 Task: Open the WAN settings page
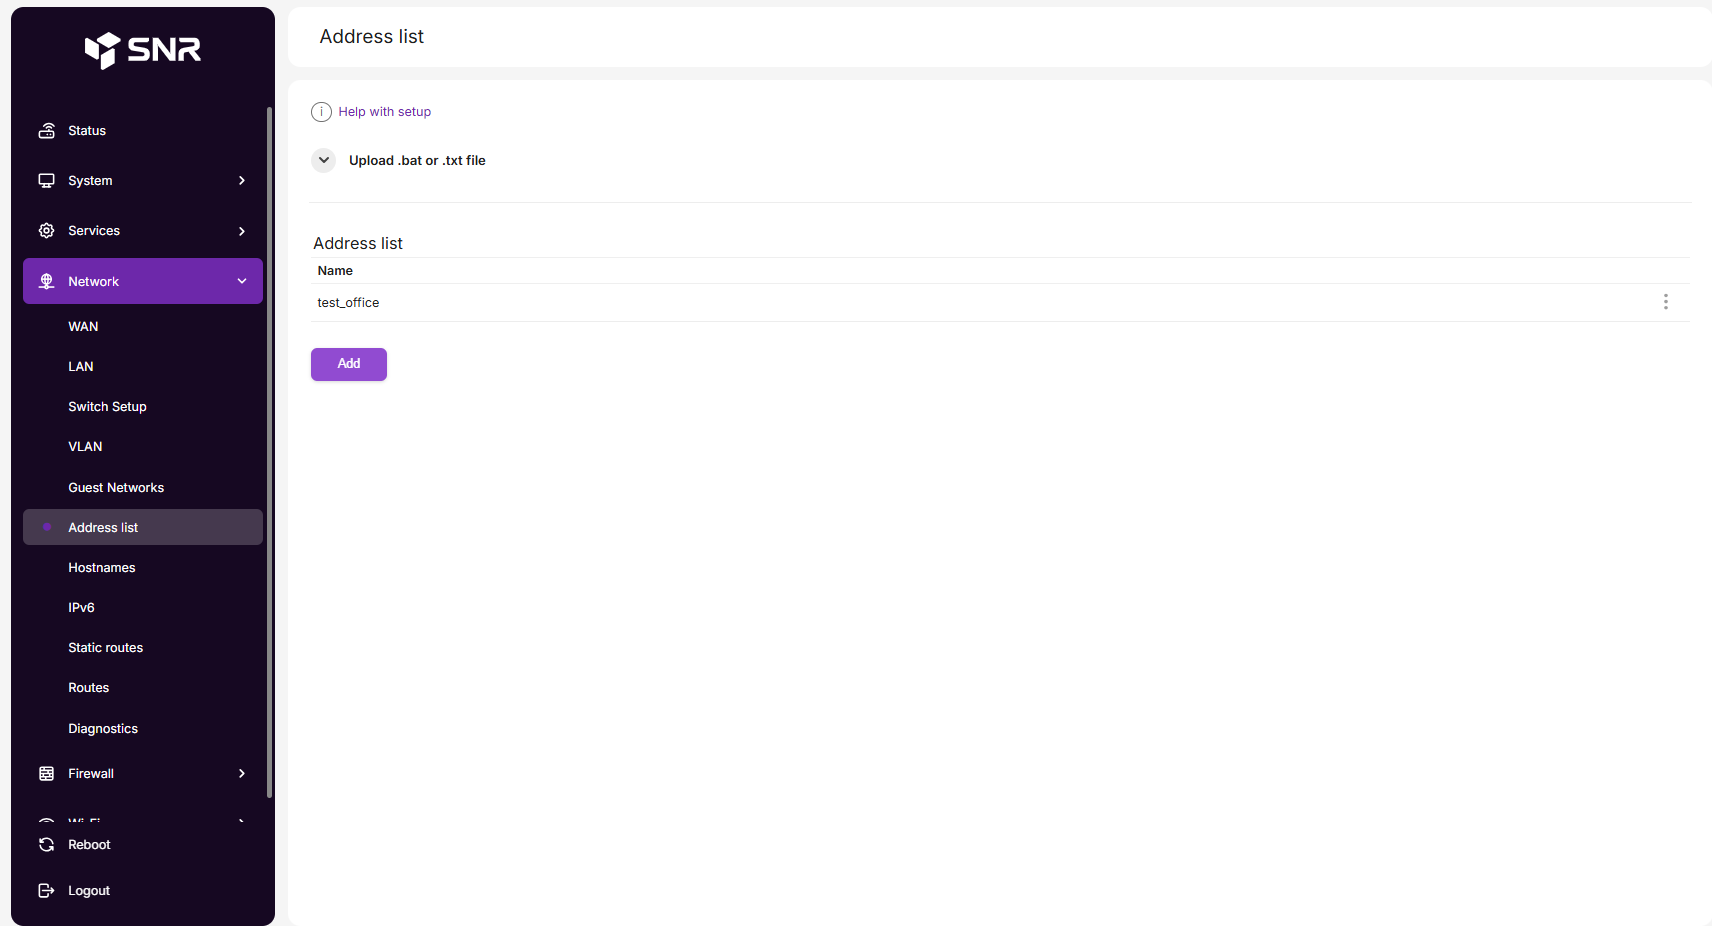(x=83, y=327)
